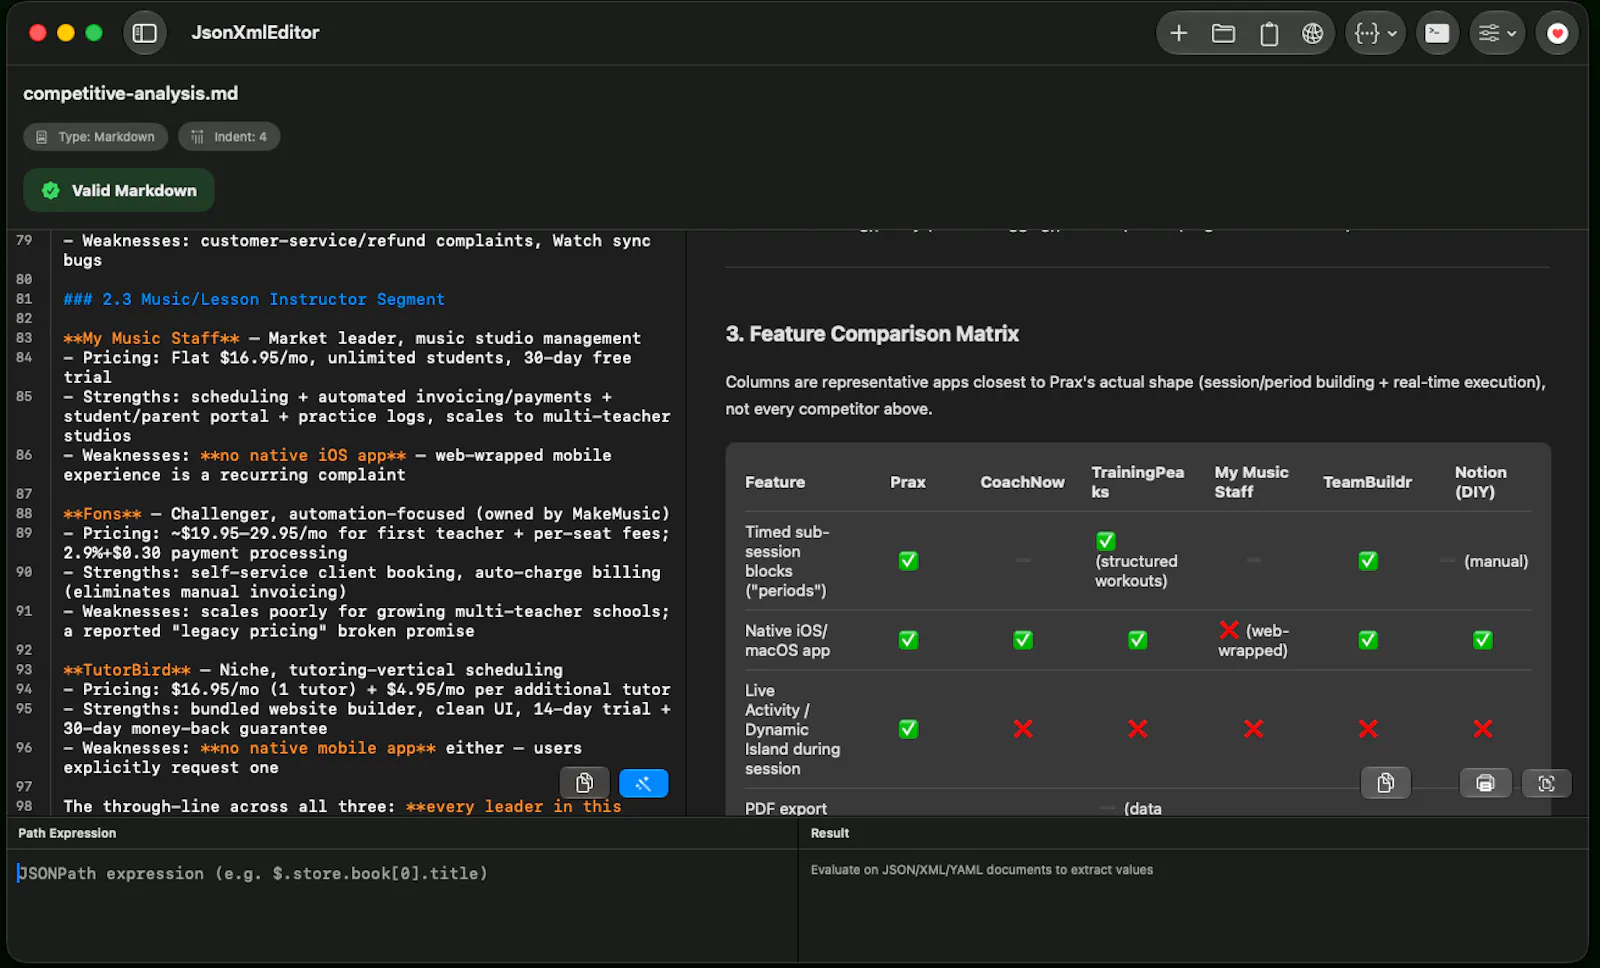The height and width of the screenshot is (968, 1600).
Task: Click the '**My Music Staff**' line in editor
Action: 352,338
